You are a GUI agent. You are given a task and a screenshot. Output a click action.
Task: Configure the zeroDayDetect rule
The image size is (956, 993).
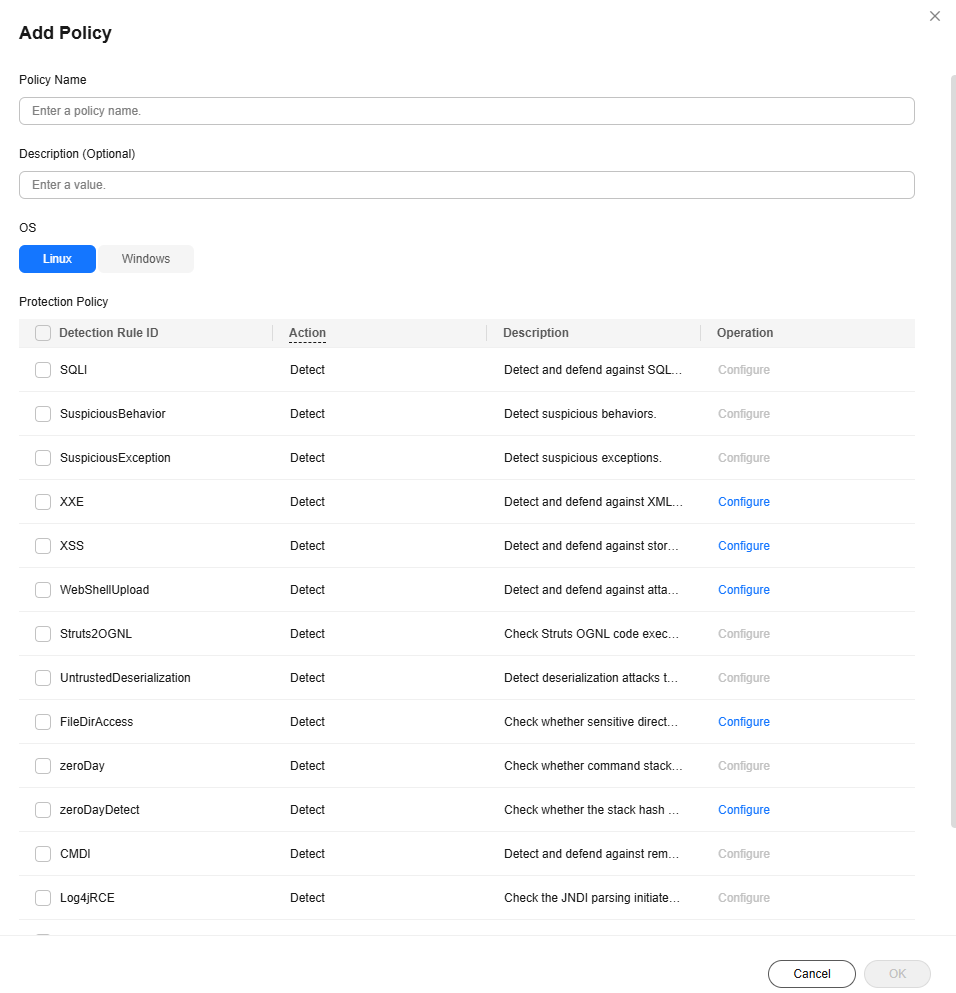coord(744,810)
